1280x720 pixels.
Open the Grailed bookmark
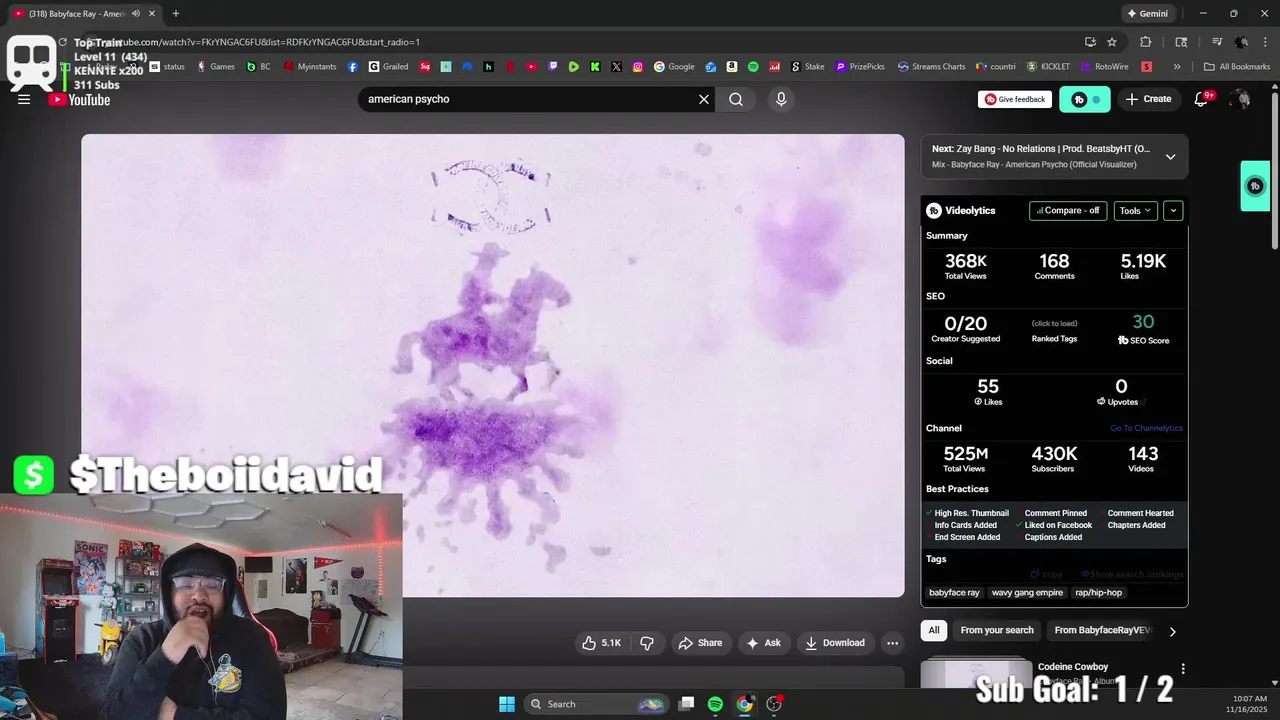tap(388, 67)
